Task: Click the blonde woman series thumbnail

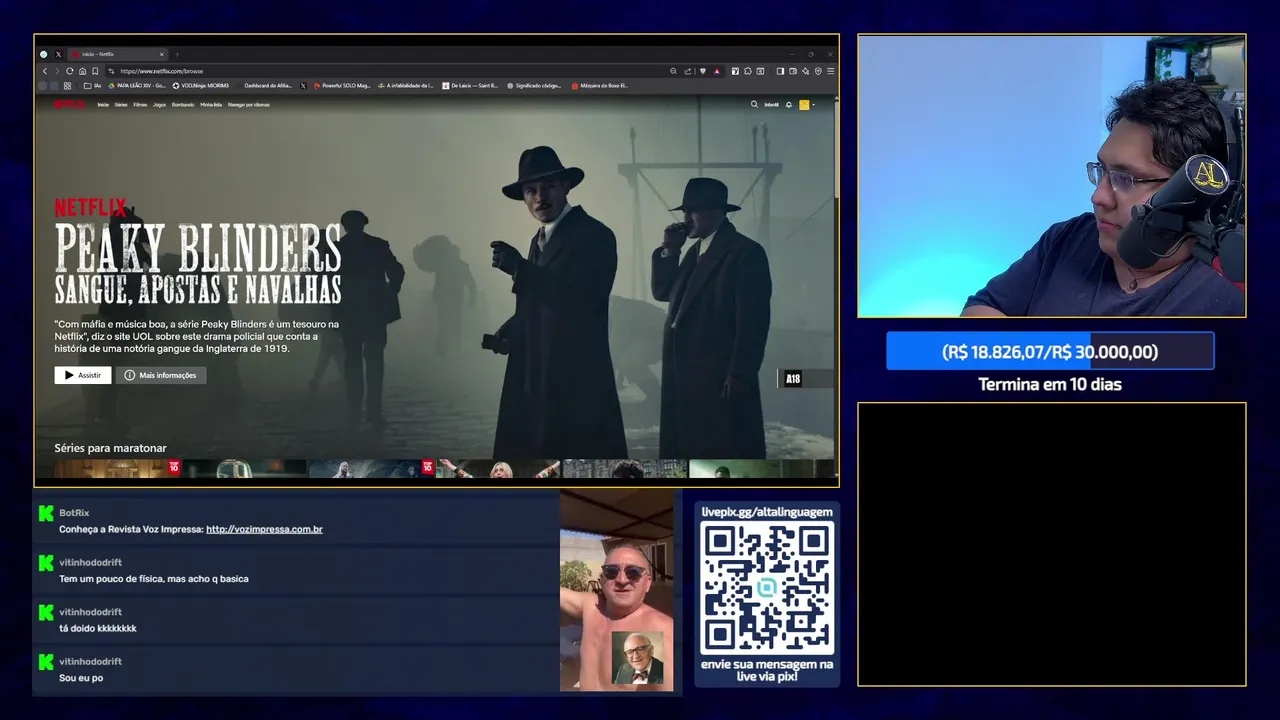Action: (497, 468)
